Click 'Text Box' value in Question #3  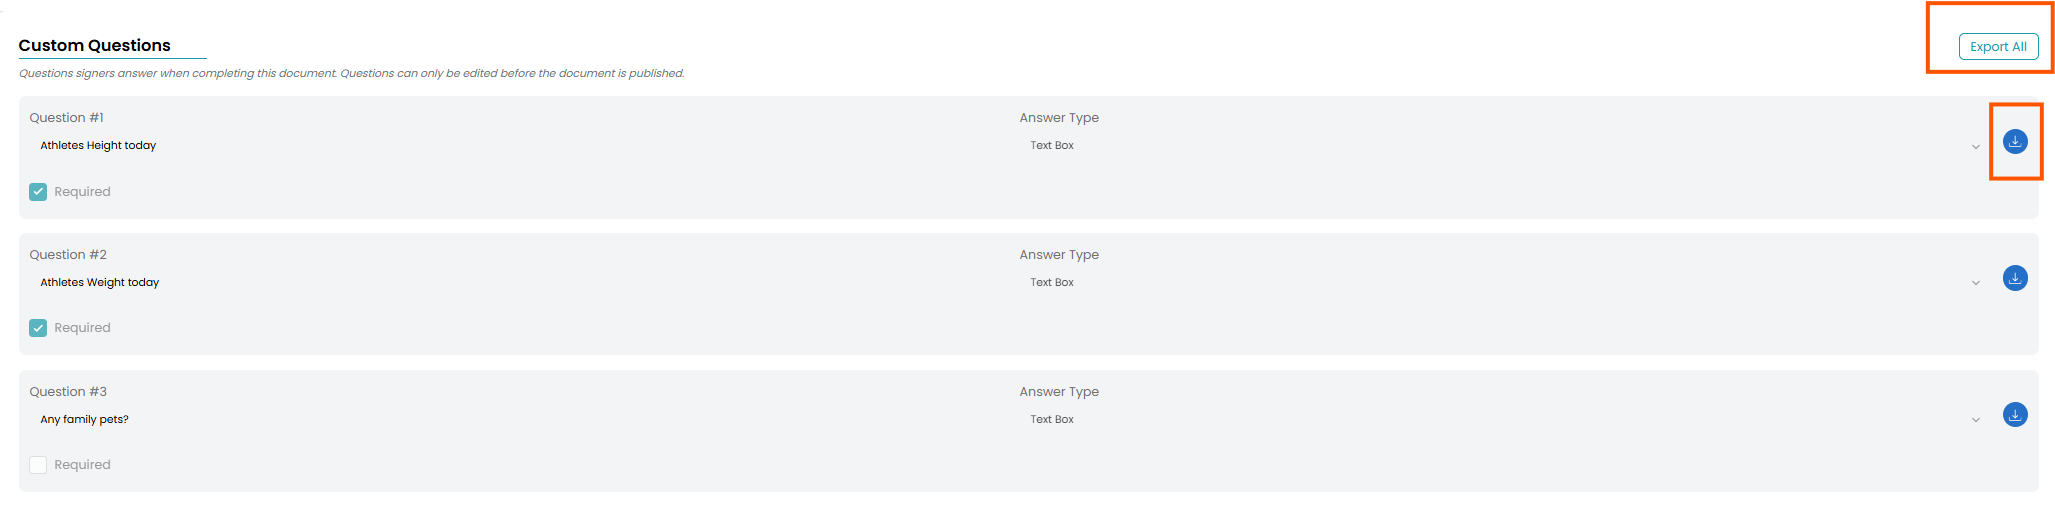click(1052, 419)
